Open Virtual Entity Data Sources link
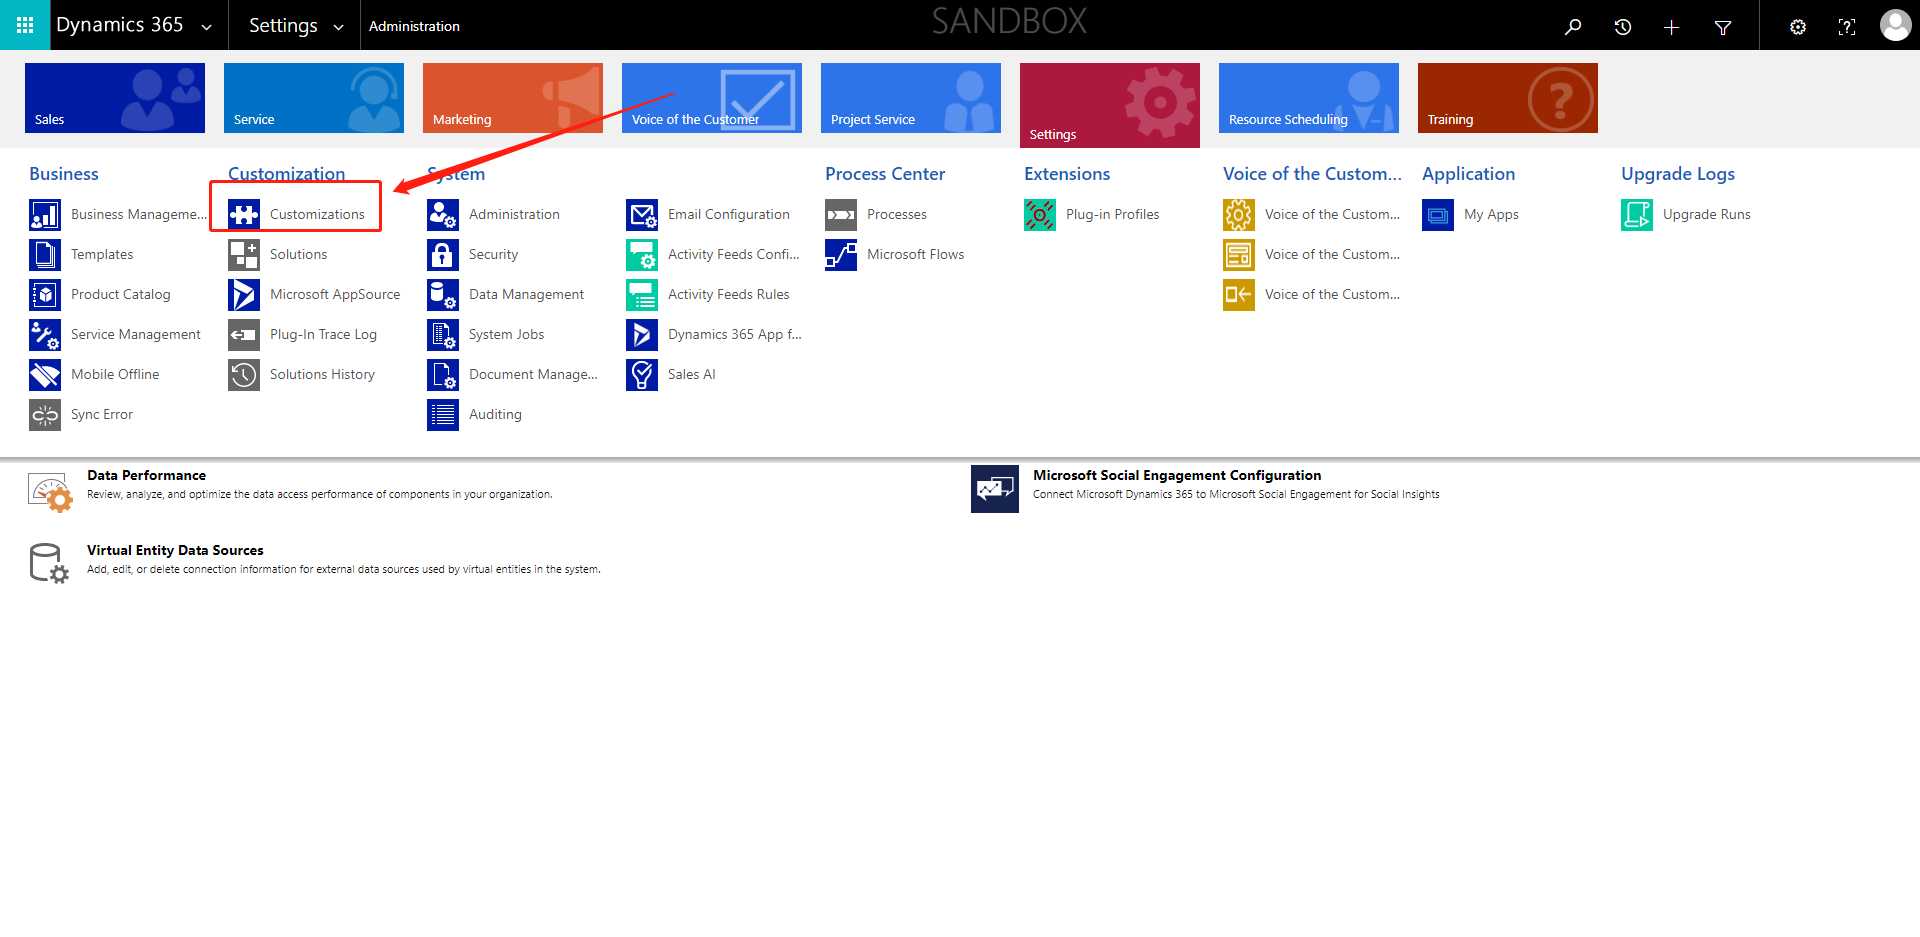The height and width of the screenshot is (937, 1920). point(175,550)
